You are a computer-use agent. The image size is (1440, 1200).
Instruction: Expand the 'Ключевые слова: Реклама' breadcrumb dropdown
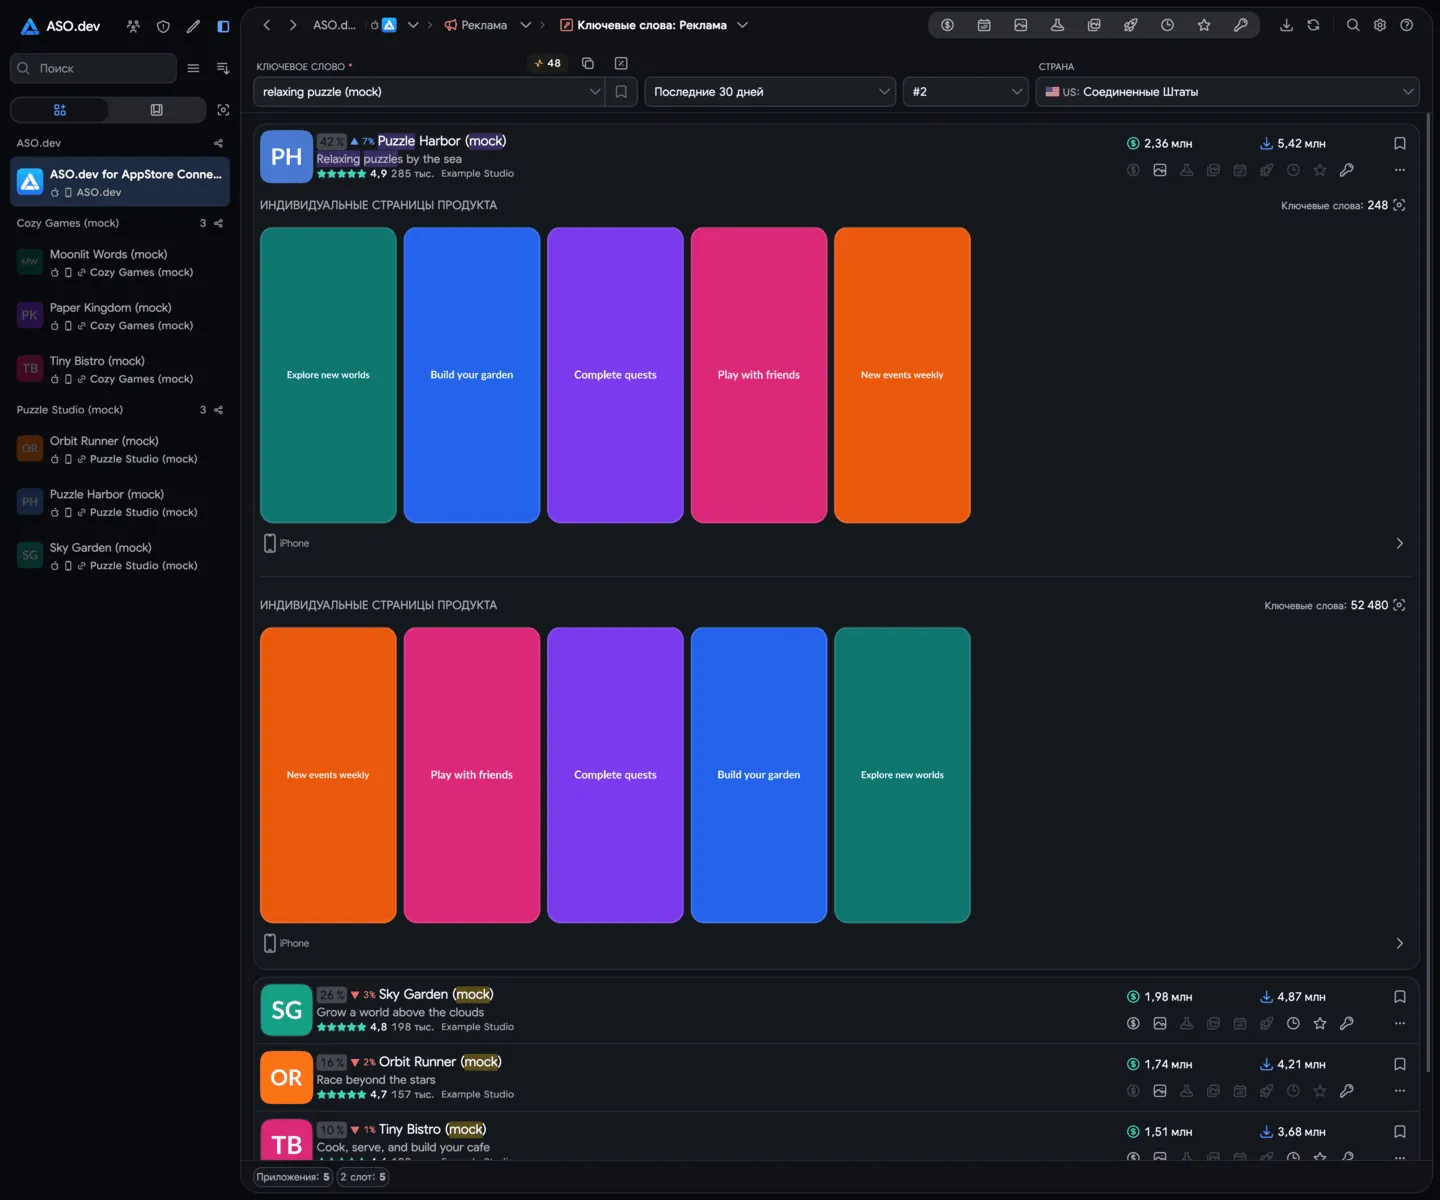click(742, 25)
